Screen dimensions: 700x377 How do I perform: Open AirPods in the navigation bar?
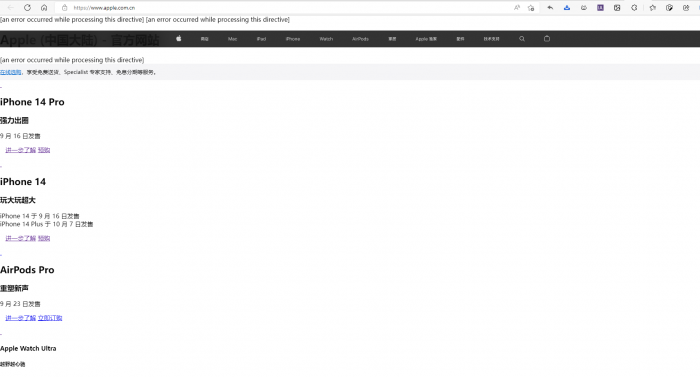pyautogui.click(x=360, y=39)
